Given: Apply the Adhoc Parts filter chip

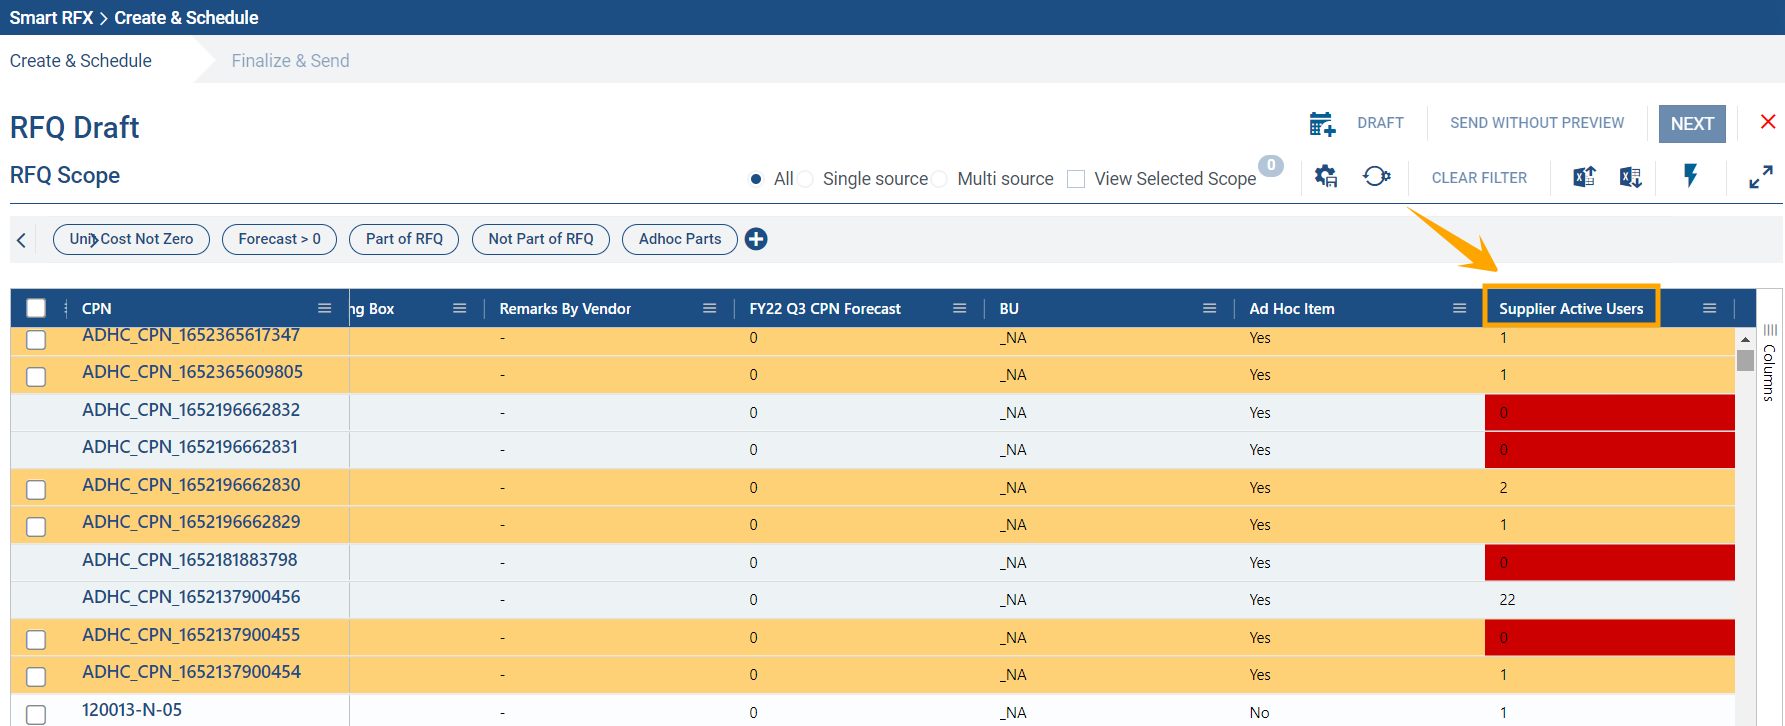Looking at the screenshot, I should pyautogui.click(x=679, y=239).
